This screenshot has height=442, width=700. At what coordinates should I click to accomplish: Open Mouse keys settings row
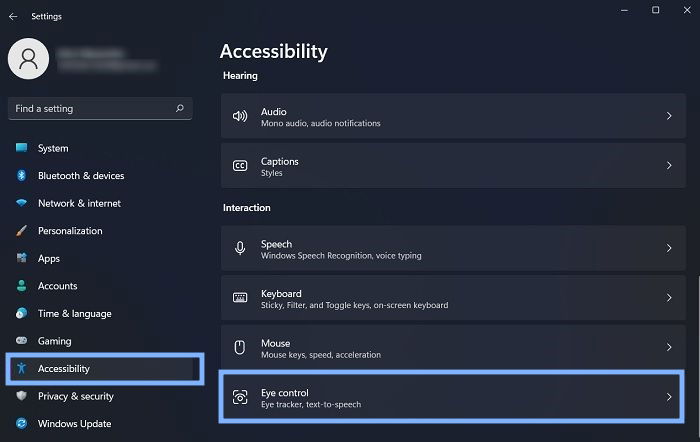tap(453, 347)
